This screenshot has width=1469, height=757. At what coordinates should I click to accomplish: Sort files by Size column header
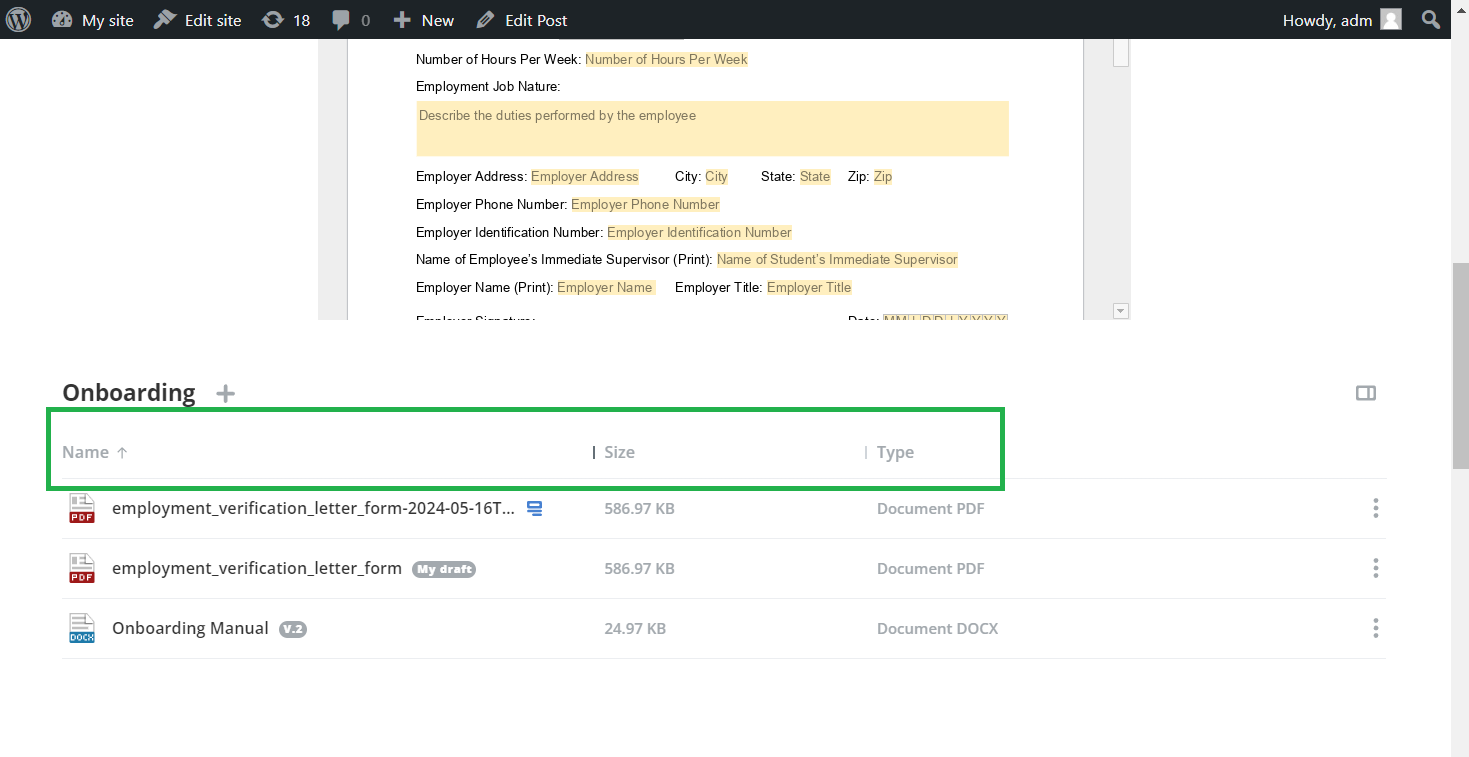[x=619, y=452]
